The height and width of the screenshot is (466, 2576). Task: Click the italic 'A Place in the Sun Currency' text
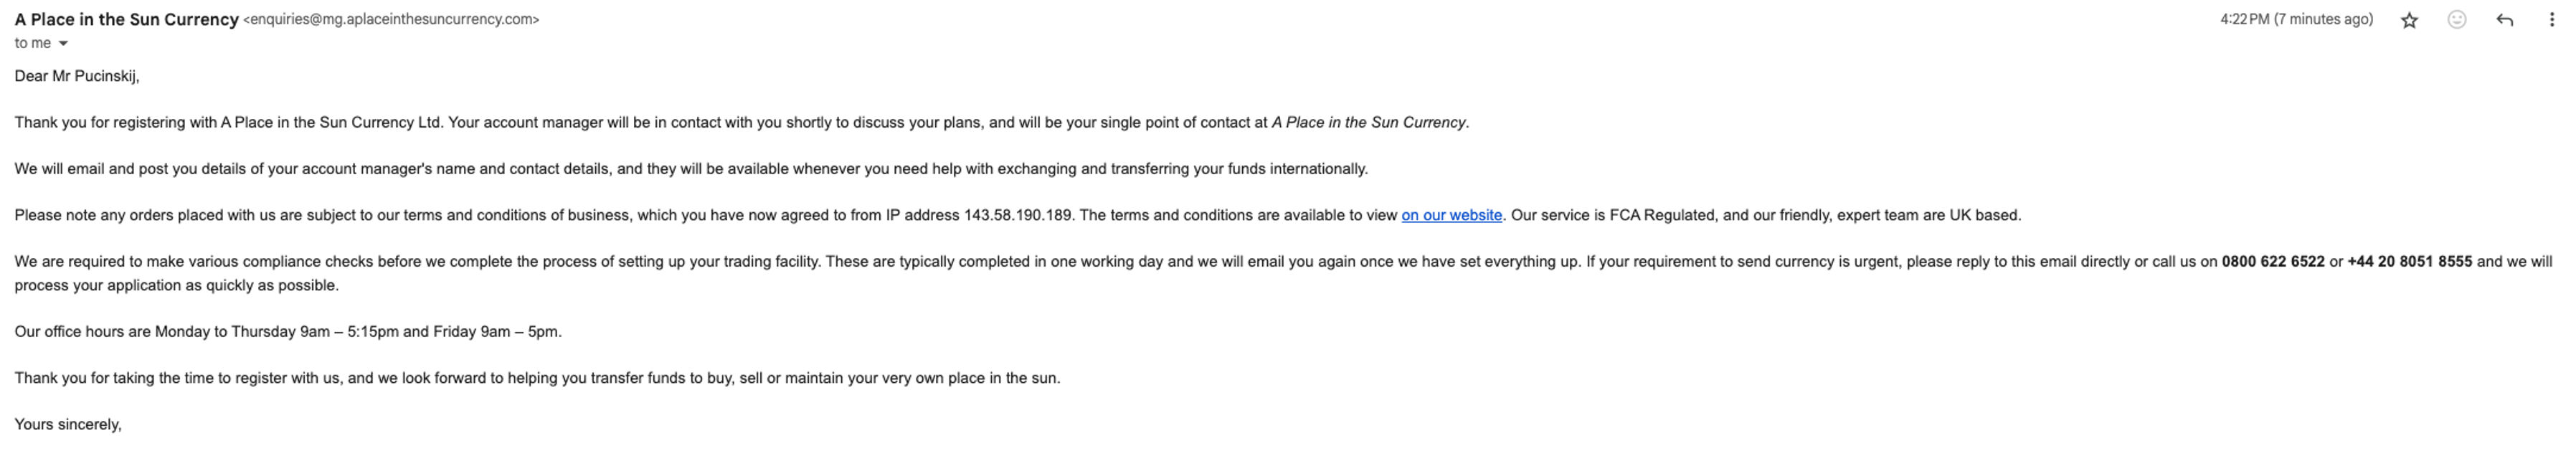[1368, 123]
